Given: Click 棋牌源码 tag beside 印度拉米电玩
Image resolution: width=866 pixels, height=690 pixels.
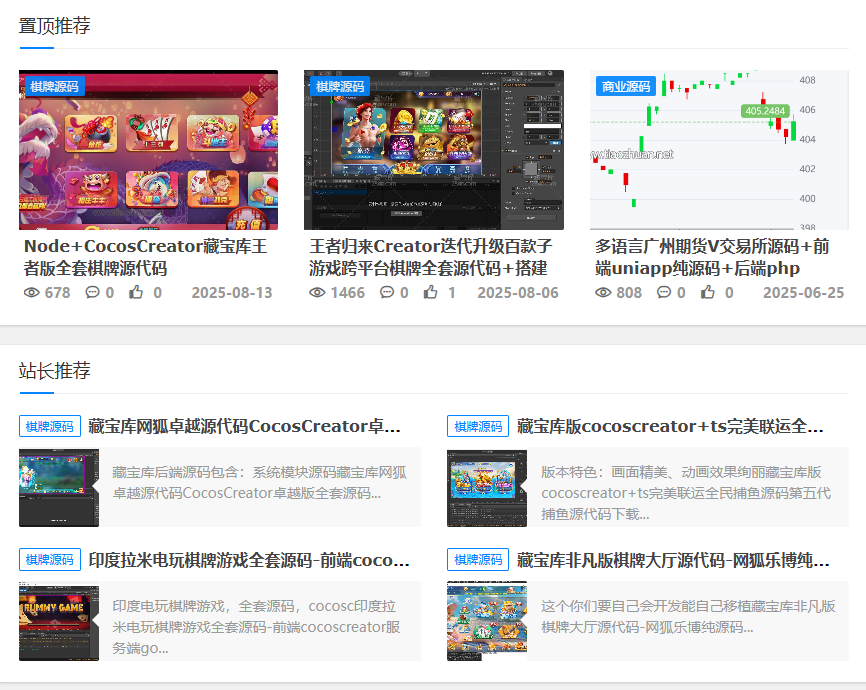Looking at the screenshot, I should point(50,560).
